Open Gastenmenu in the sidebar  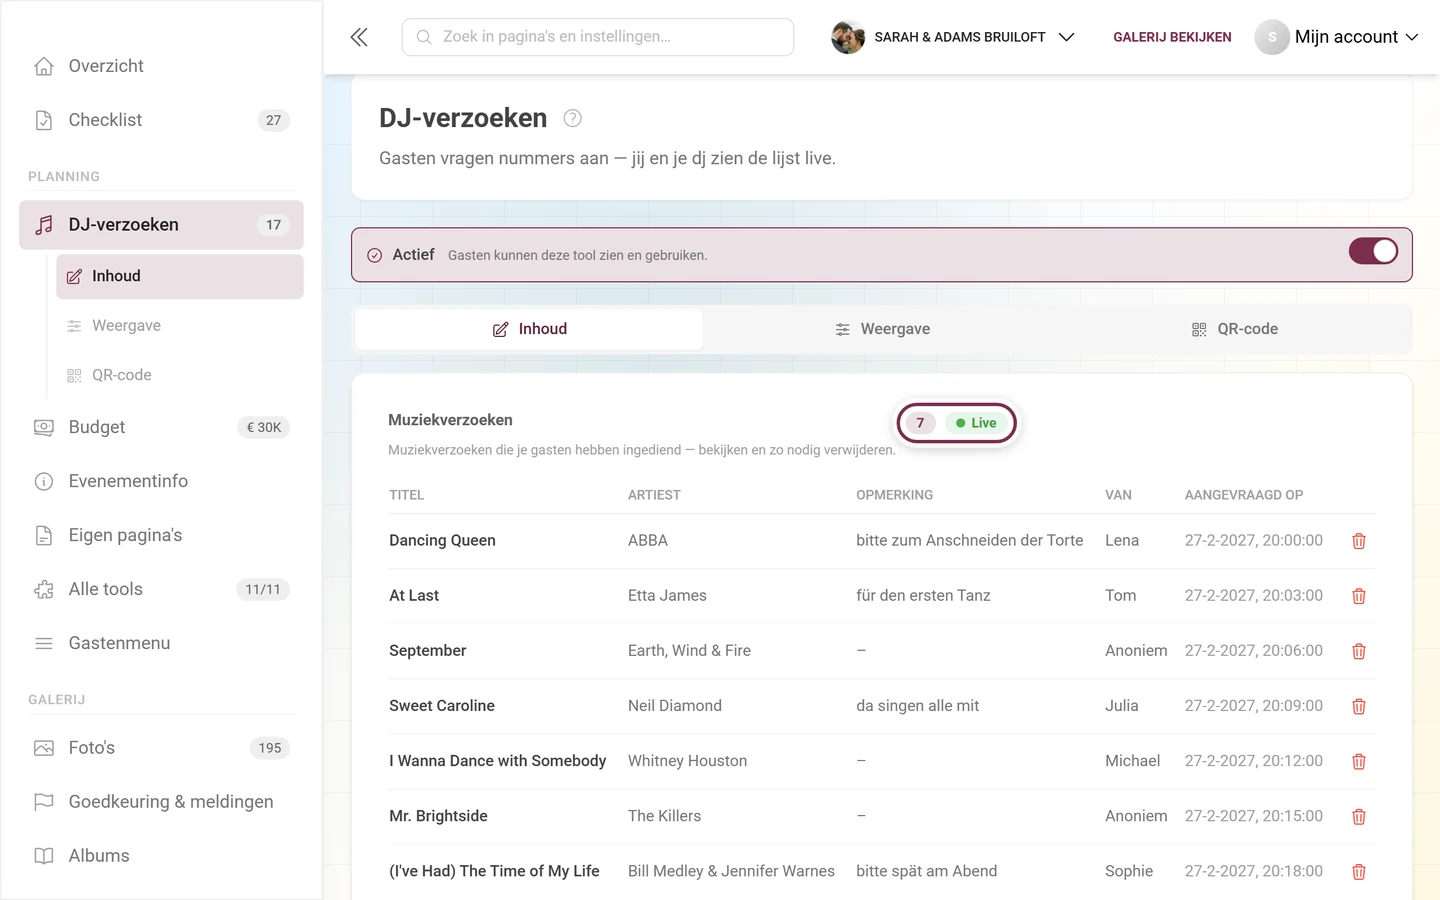coord(161,643)
